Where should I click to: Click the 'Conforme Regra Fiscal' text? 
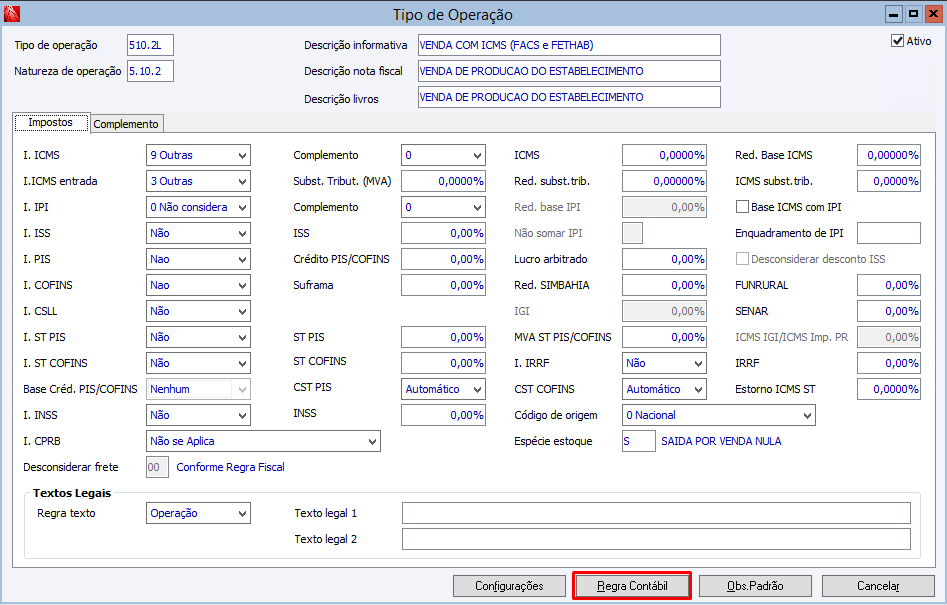tap(230, 467)
